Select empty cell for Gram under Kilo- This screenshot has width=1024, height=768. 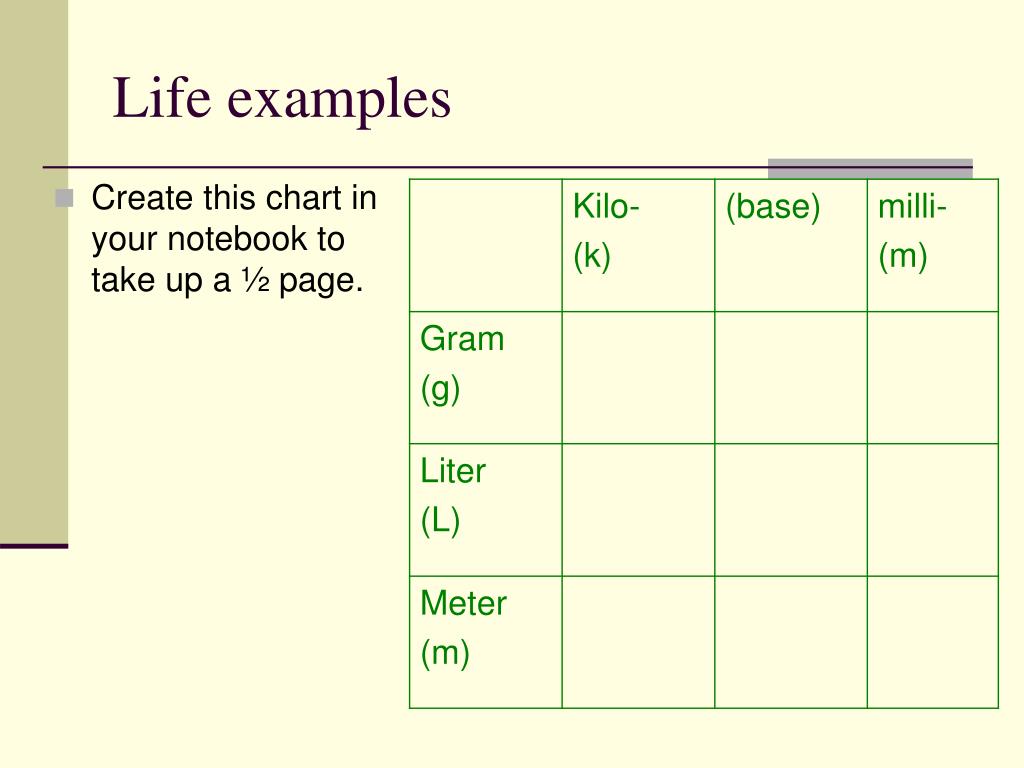point(638,377)
